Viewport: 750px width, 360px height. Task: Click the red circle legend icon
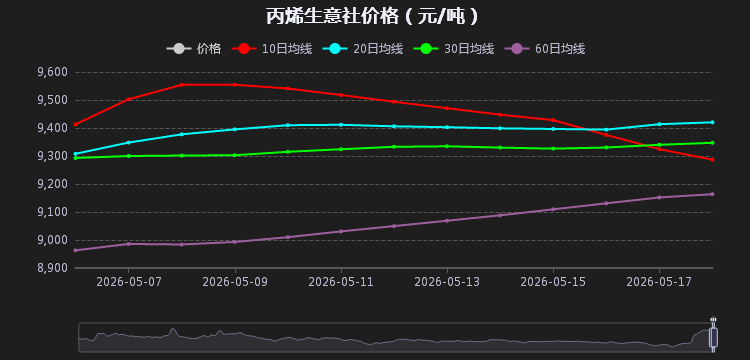pyautogui.click(x=244, y=49)
